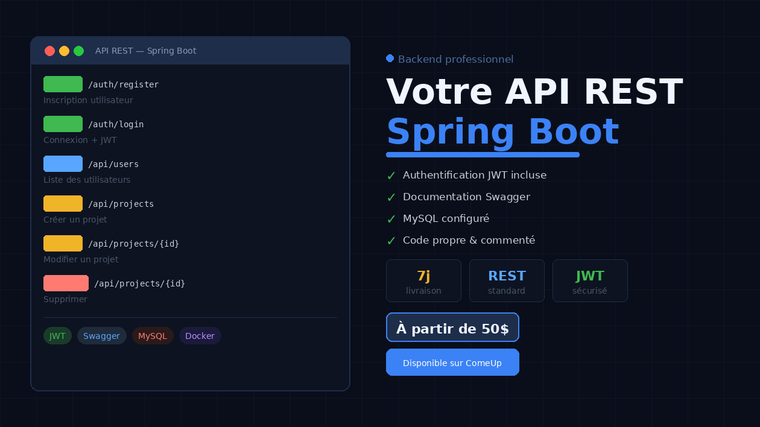This screenshot has height=427, width=760.
Task: Select the green JWT tag pill
Action: point(57,336)
